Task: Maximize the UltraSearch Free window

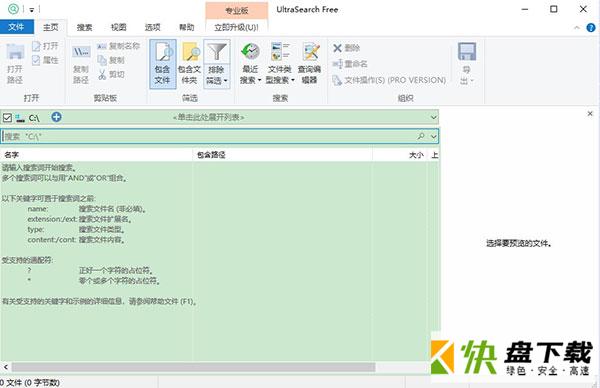Action: 553,9
